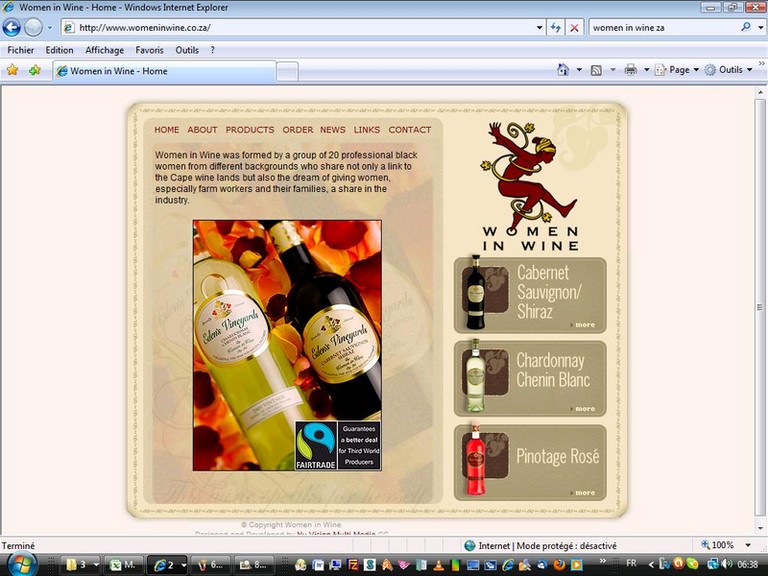
Task: Click the Refresh page icon
Action: point(556,28)
